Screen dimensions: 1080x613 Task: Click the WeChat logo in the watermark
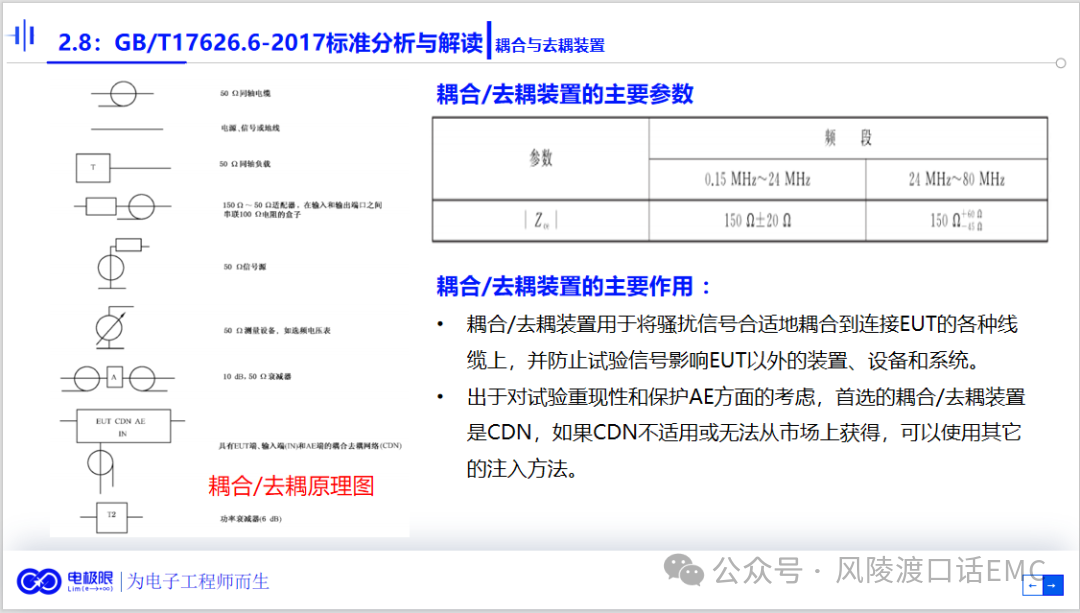(686, 571)
